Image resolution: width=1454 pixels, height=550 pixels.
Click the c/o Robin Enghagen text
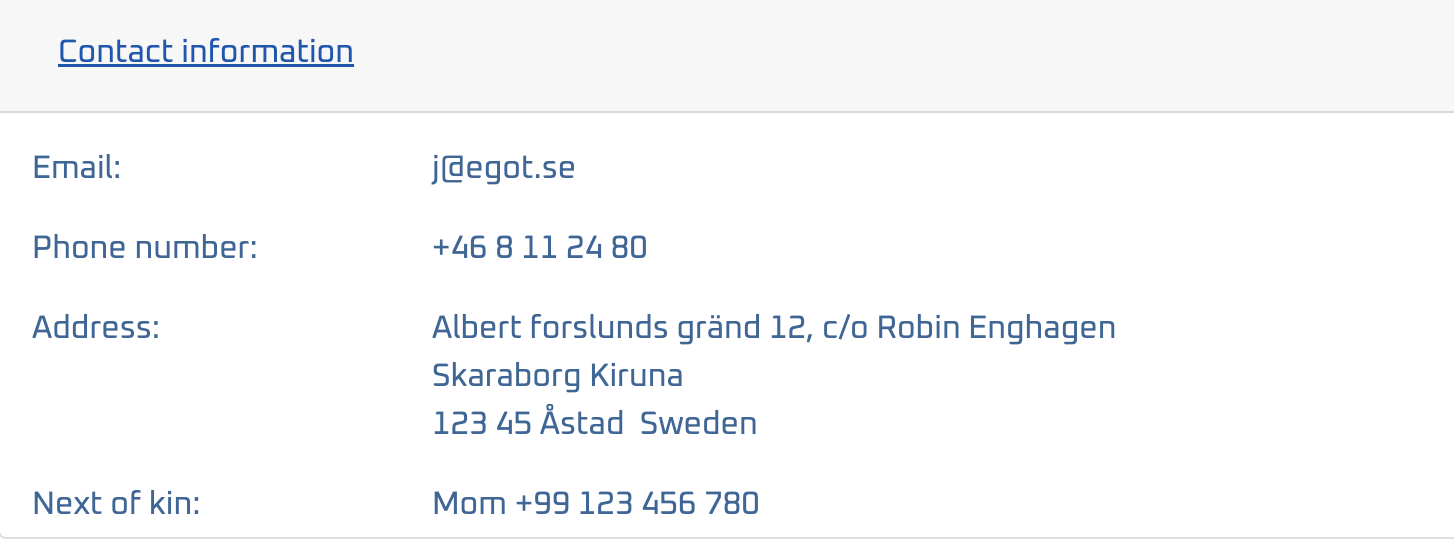tap(968, 327)
